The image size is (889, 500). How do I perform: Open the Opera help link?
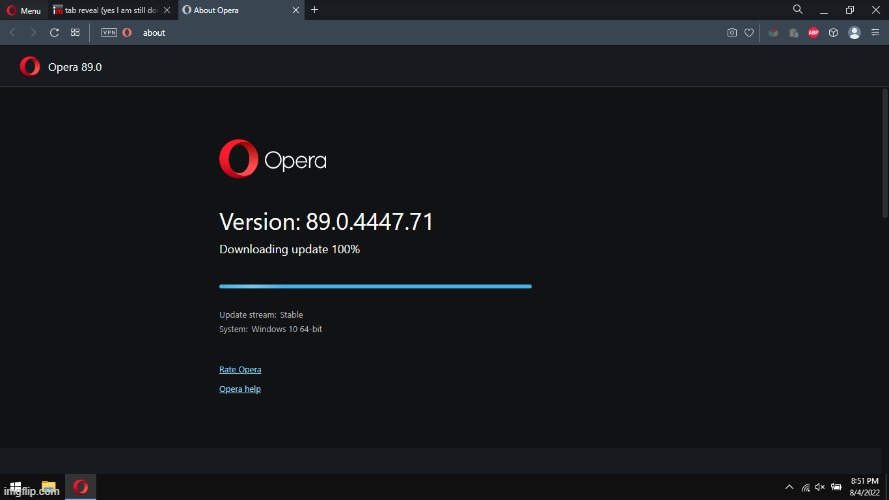pos(240,389)
